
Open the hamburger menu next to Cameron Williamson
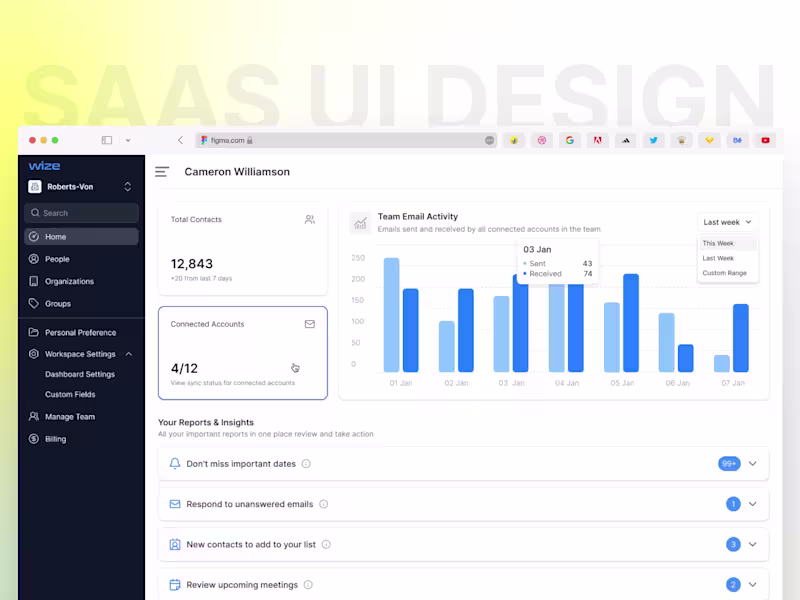point(162,171)
